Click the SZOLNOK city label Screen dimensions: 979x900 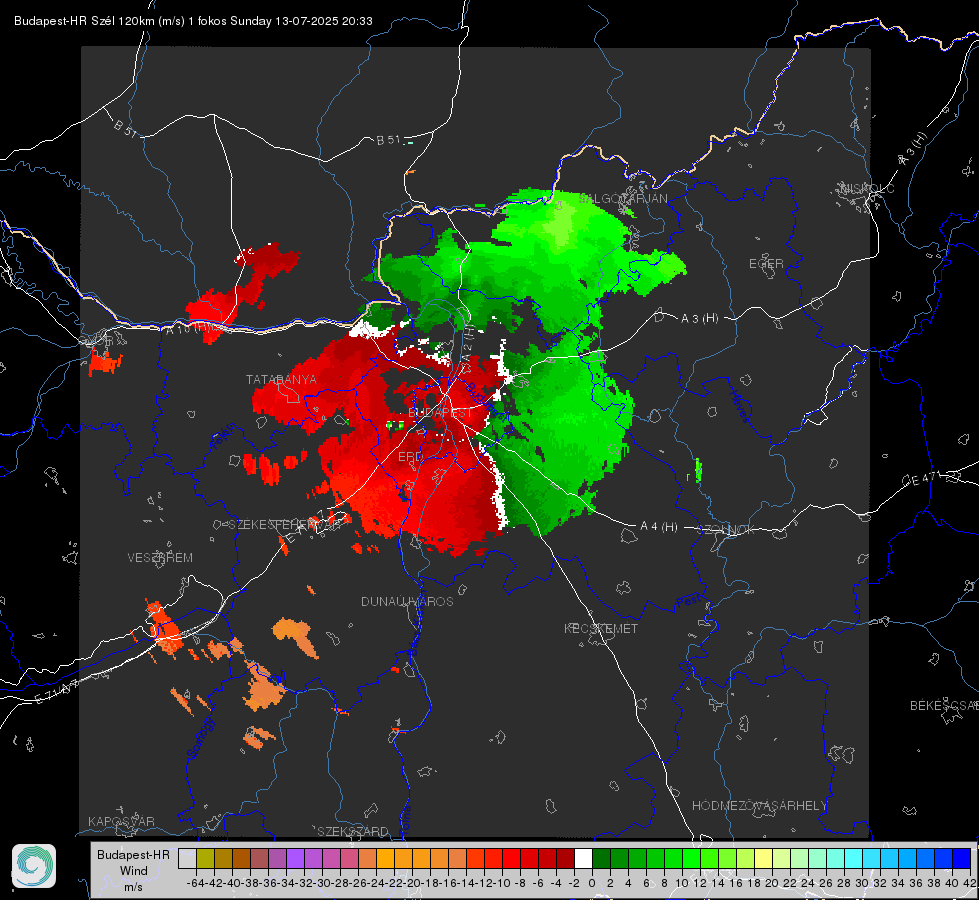coord(726,530)
